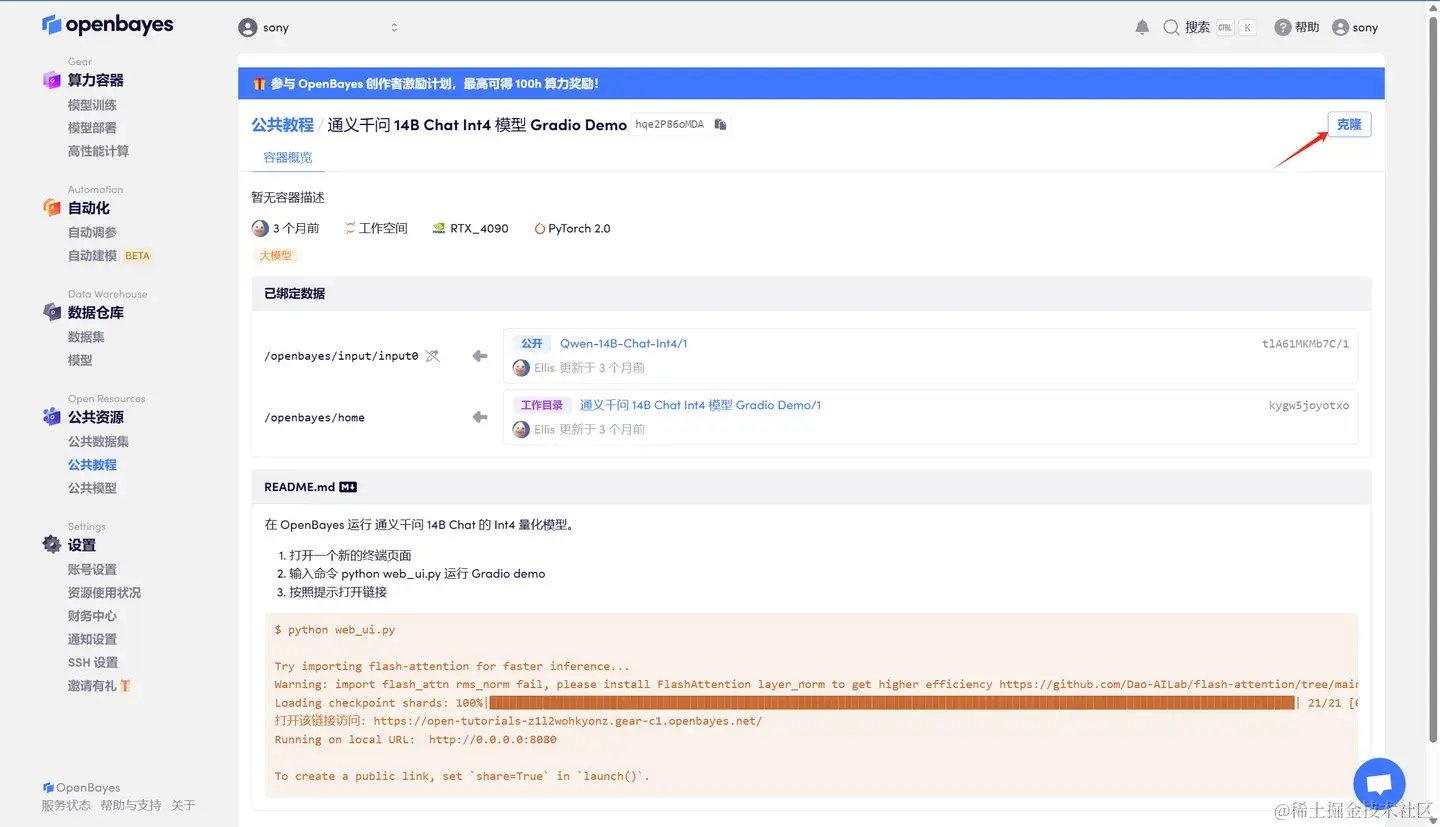Viewport: 1440px width, 827px height.
Task: Click the ID tlA61MKMb7C/1
Action: 1305,344
